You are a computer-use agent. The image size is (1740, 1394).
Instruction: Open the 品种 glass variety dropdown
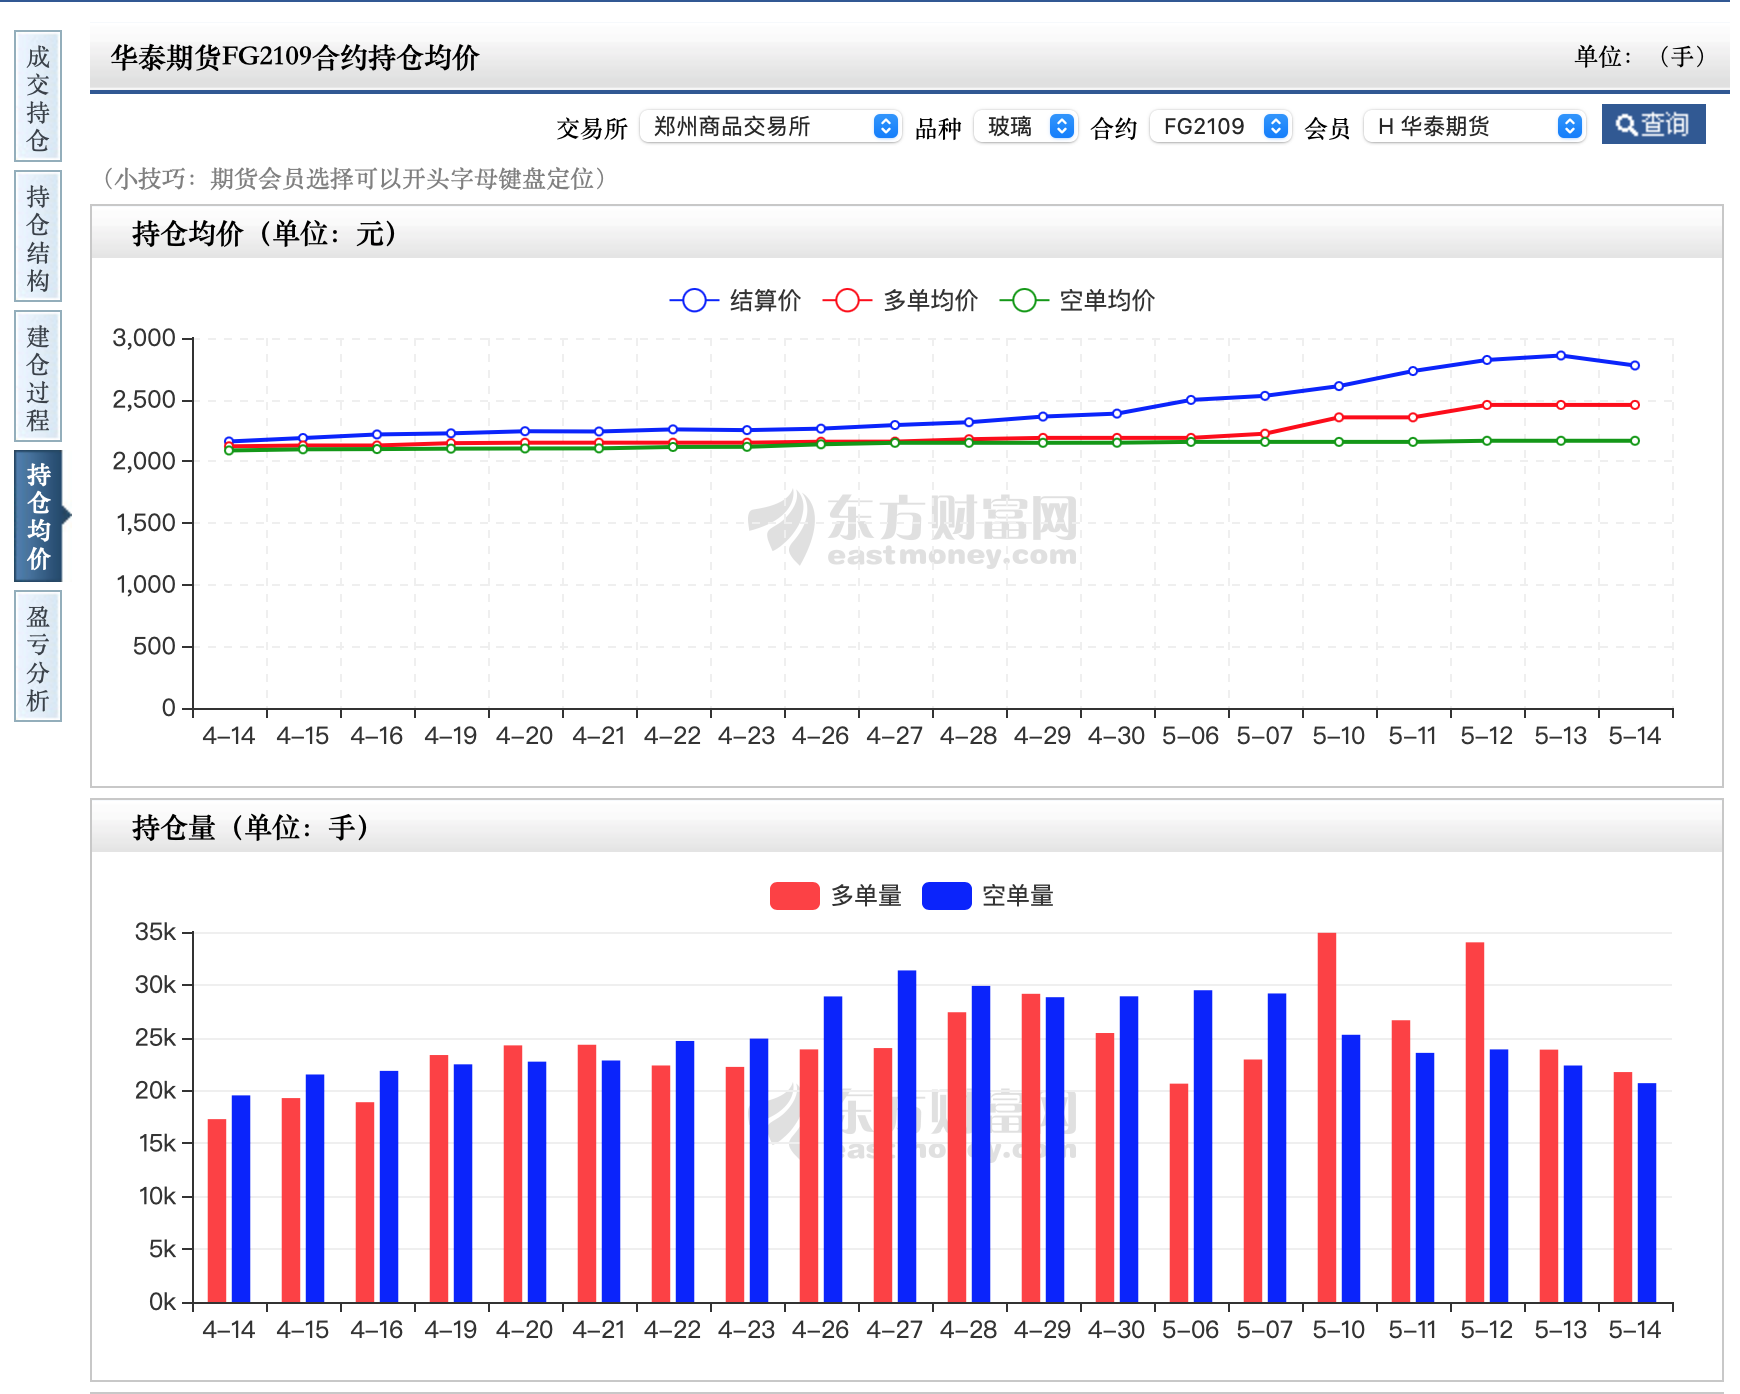pyautogui.click(x=1025, y=126)
